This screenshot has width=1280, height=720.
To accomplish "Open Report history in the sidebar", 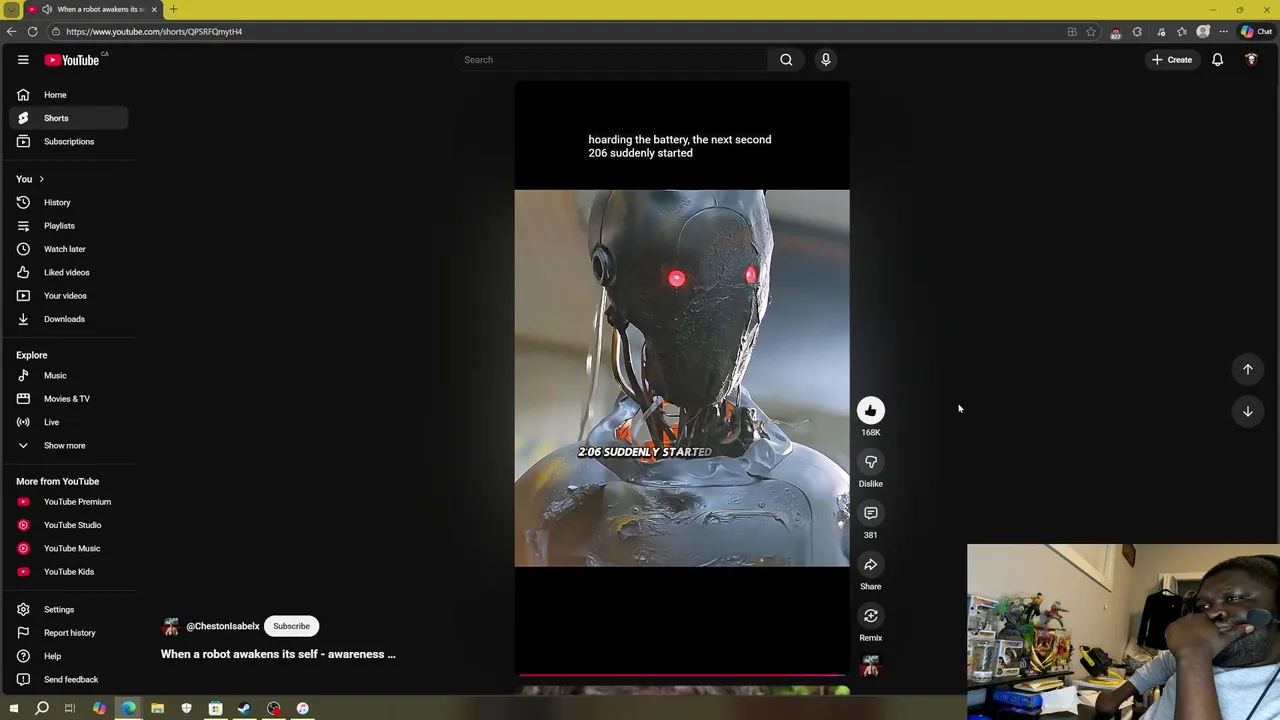I will pos(69,633).
